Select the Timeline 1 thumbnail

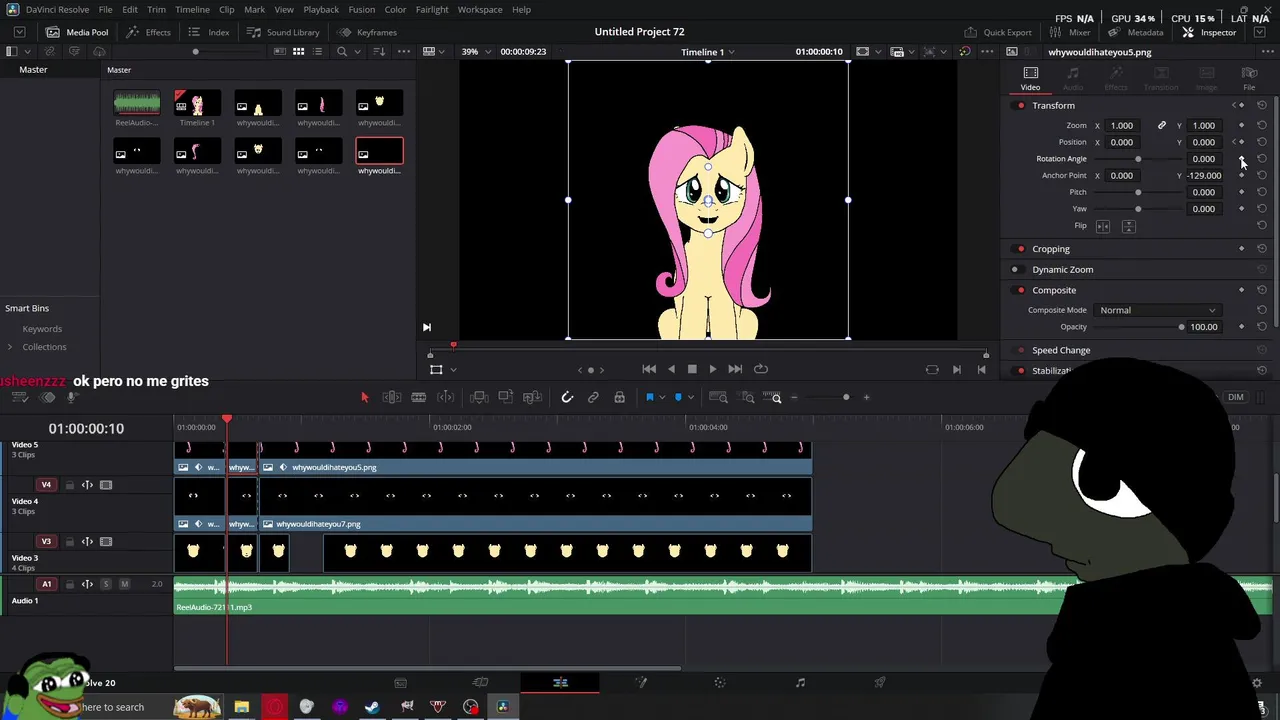pos(197,103)
